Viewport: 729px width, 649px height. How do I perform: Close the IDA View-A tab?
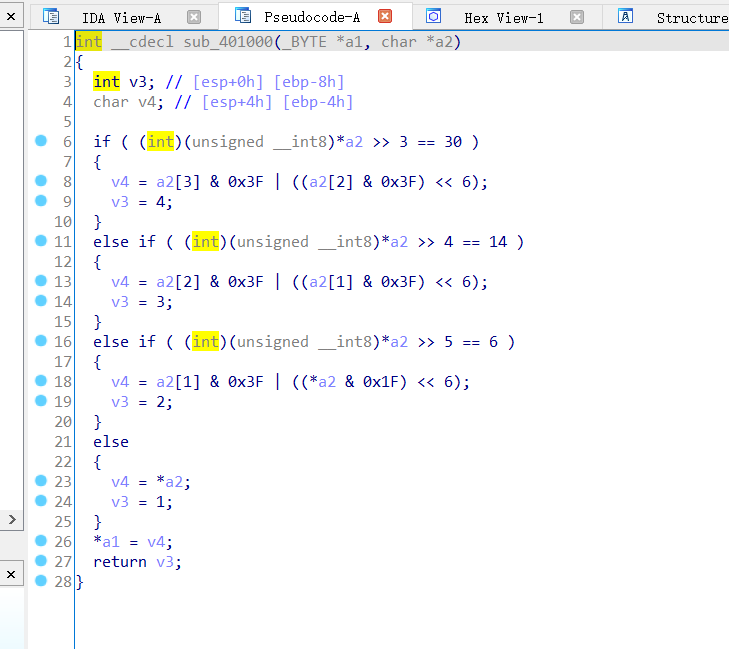coord(194,17)
